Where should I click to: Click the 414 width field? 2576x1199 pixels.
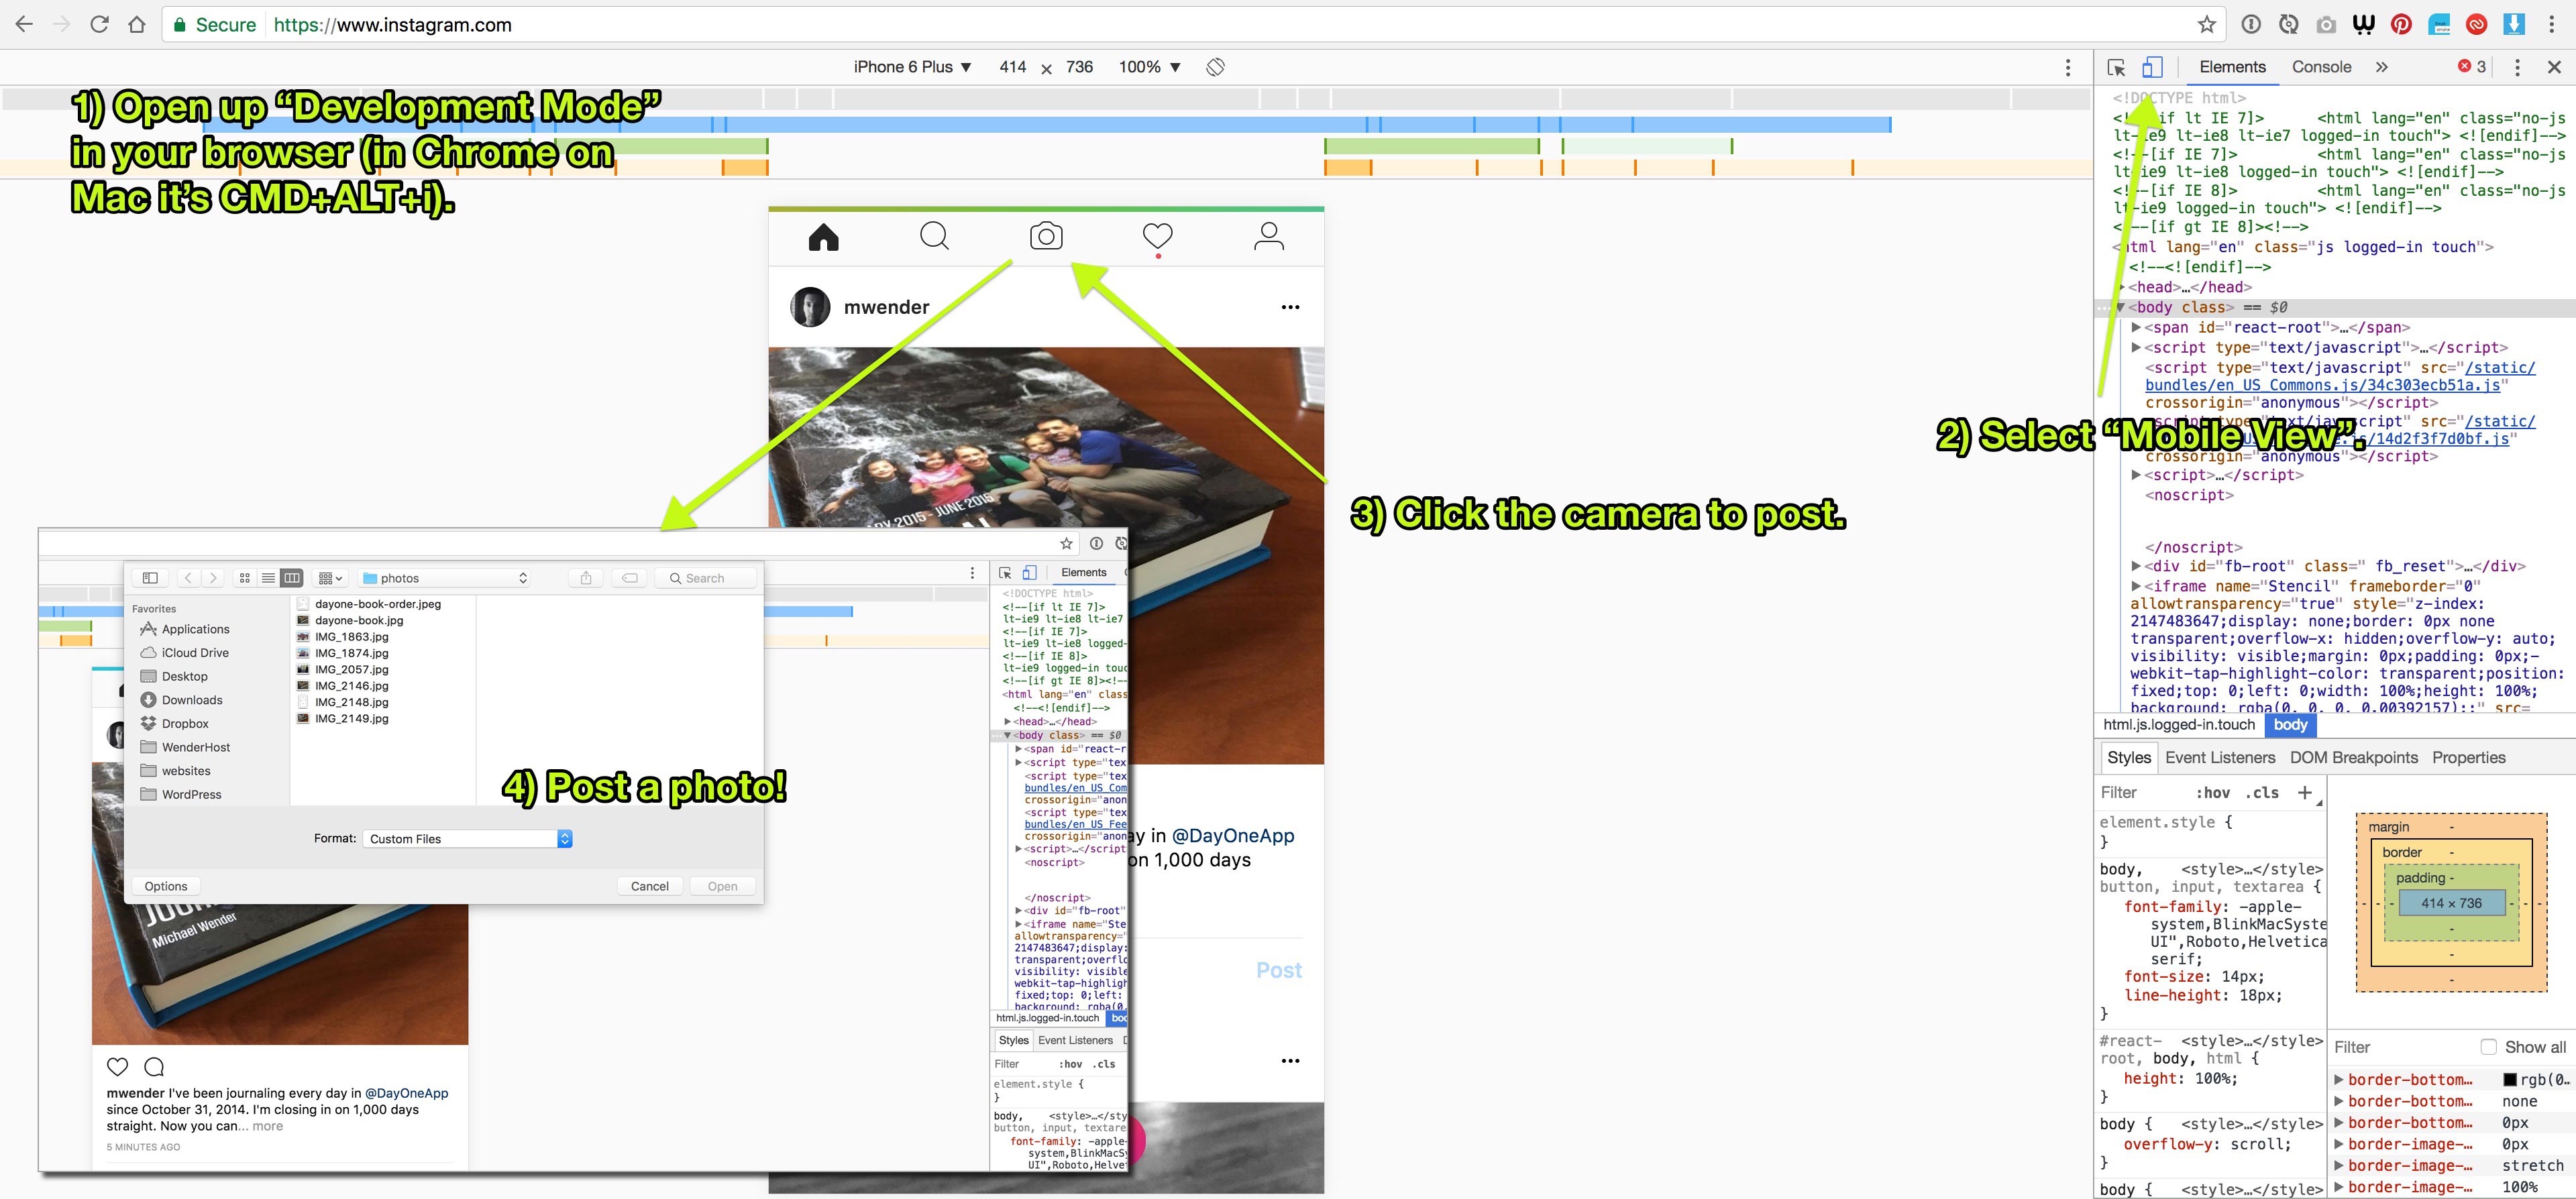[1012, 67]
